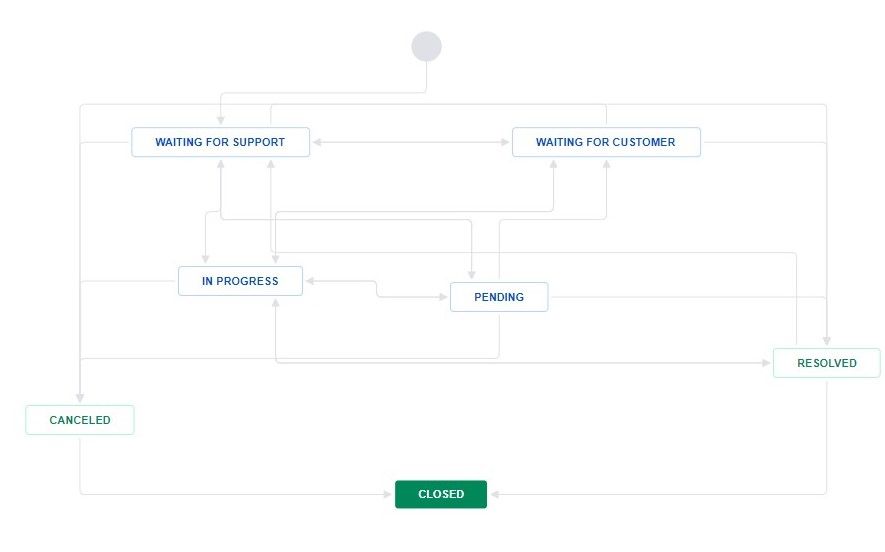Select the green CLOSED status
The width and height of the screenshot is (885, 552).
pyautogui.click(x=441, y=494)
